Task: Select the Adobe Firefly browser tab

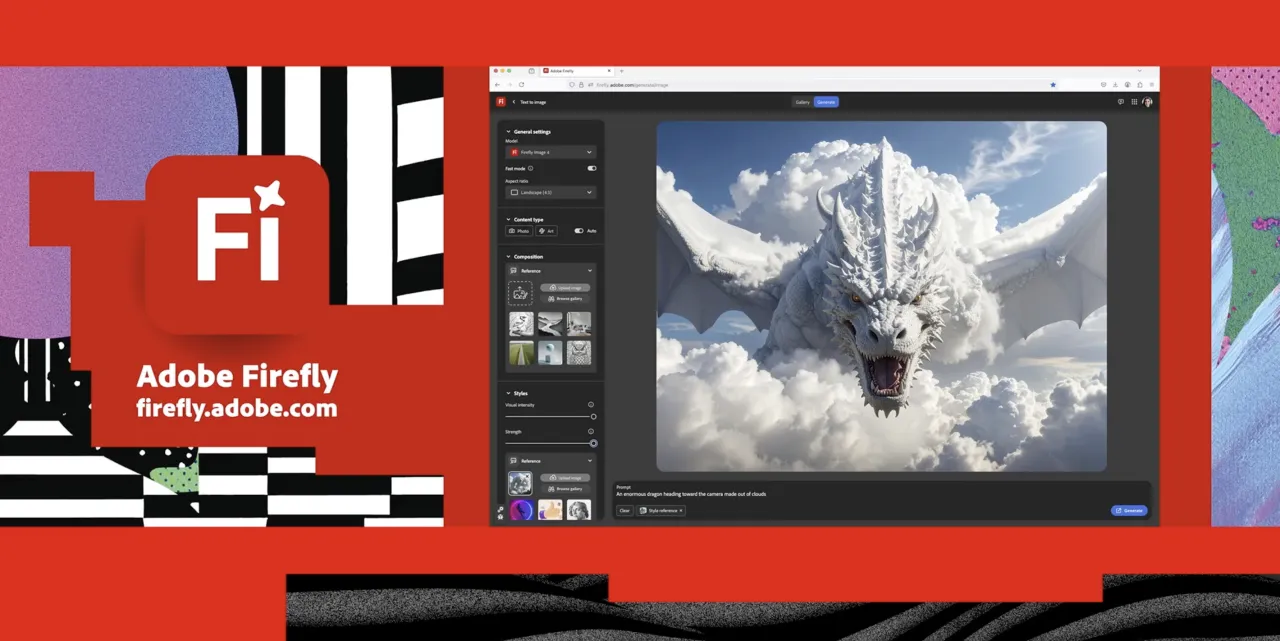Action: tap(576, 71)
